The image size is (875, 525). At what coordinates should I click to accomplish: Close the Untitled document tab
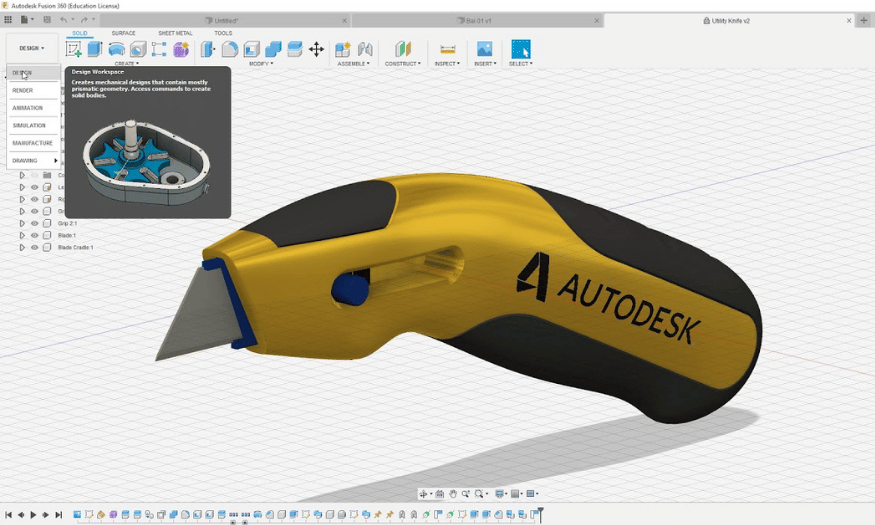pyautogui.click(x=344, y=21)
